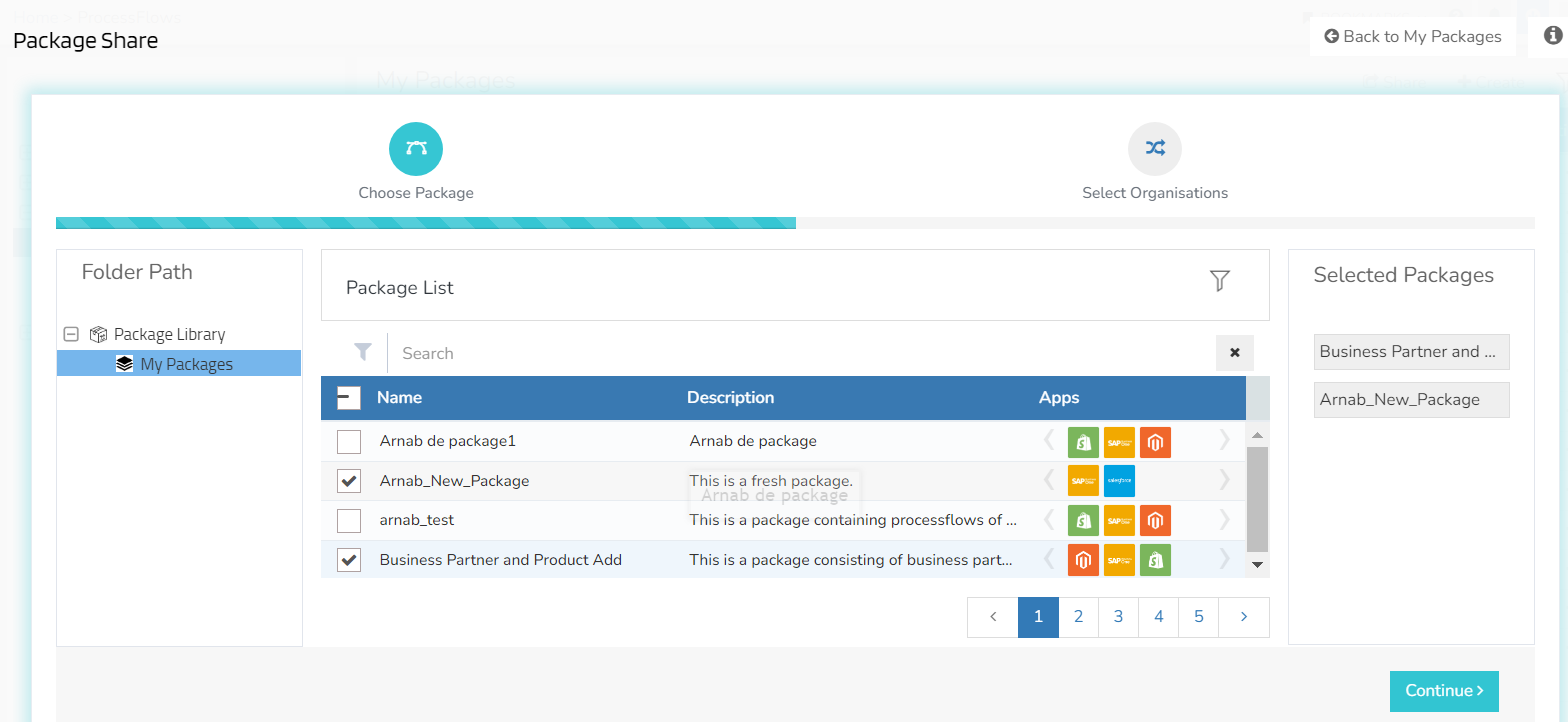Click SAP icon in Arnab_New_Package row

1083,481
